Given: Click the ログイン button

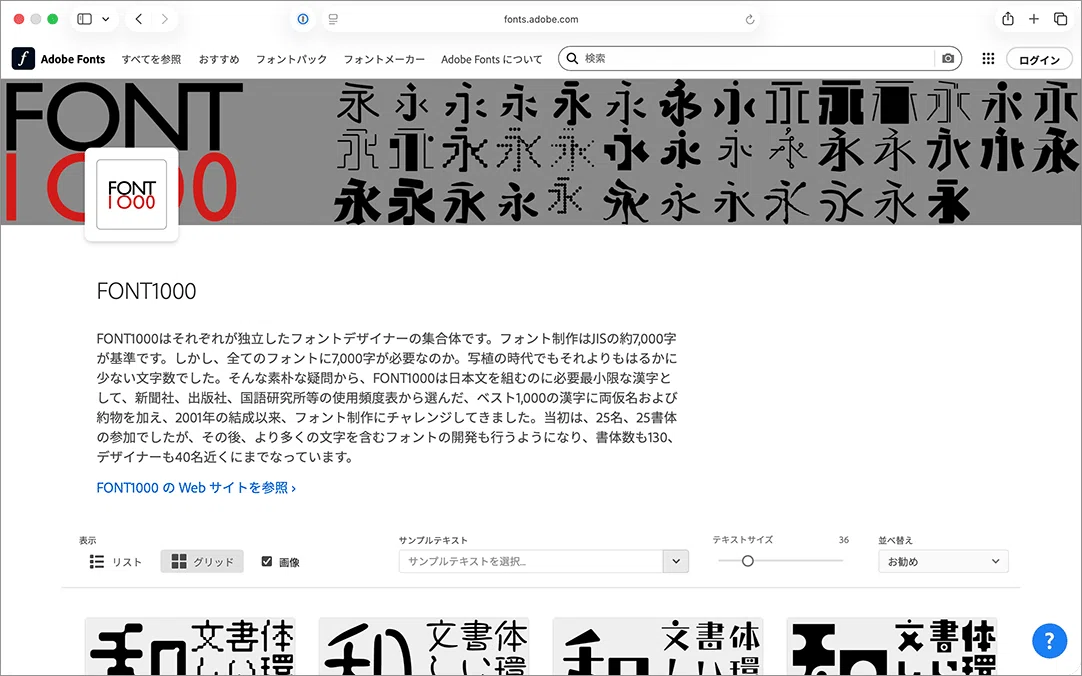Looking at the screenshot, I should 1039,59.
